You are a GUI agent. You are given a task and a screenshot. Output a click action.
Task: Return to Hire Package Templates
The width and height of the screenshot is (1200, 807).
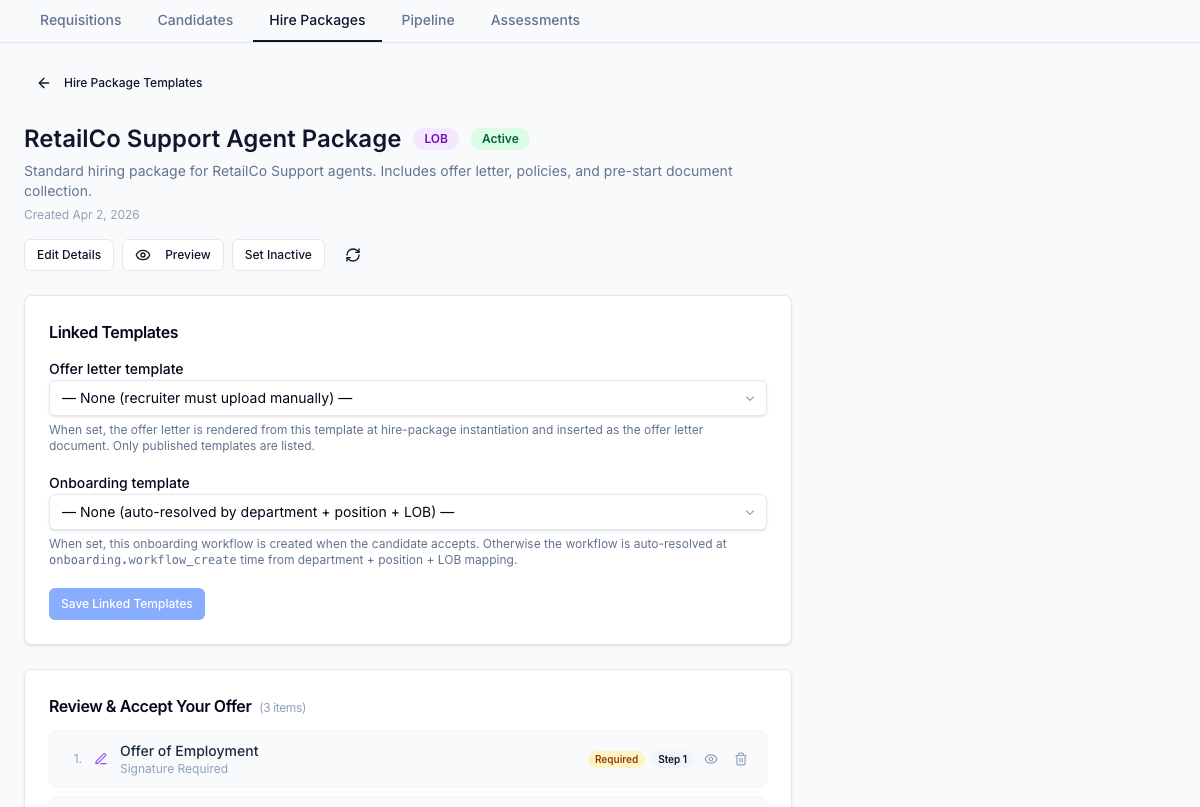tap(133, 83)
